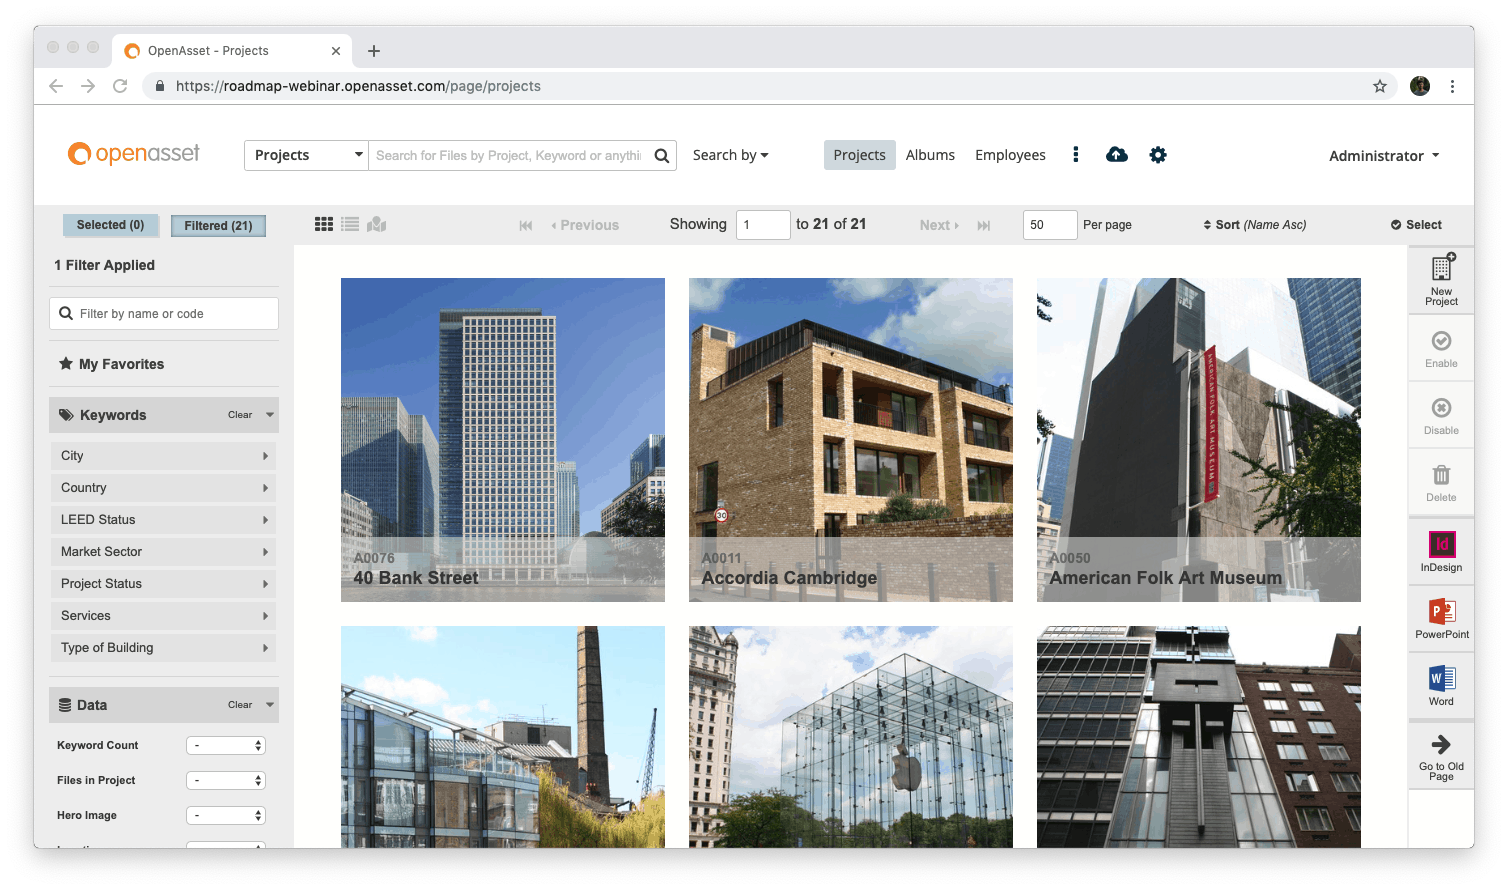Open the Accordia Cambridge project

pyautogui.click(x=851, y=440)
